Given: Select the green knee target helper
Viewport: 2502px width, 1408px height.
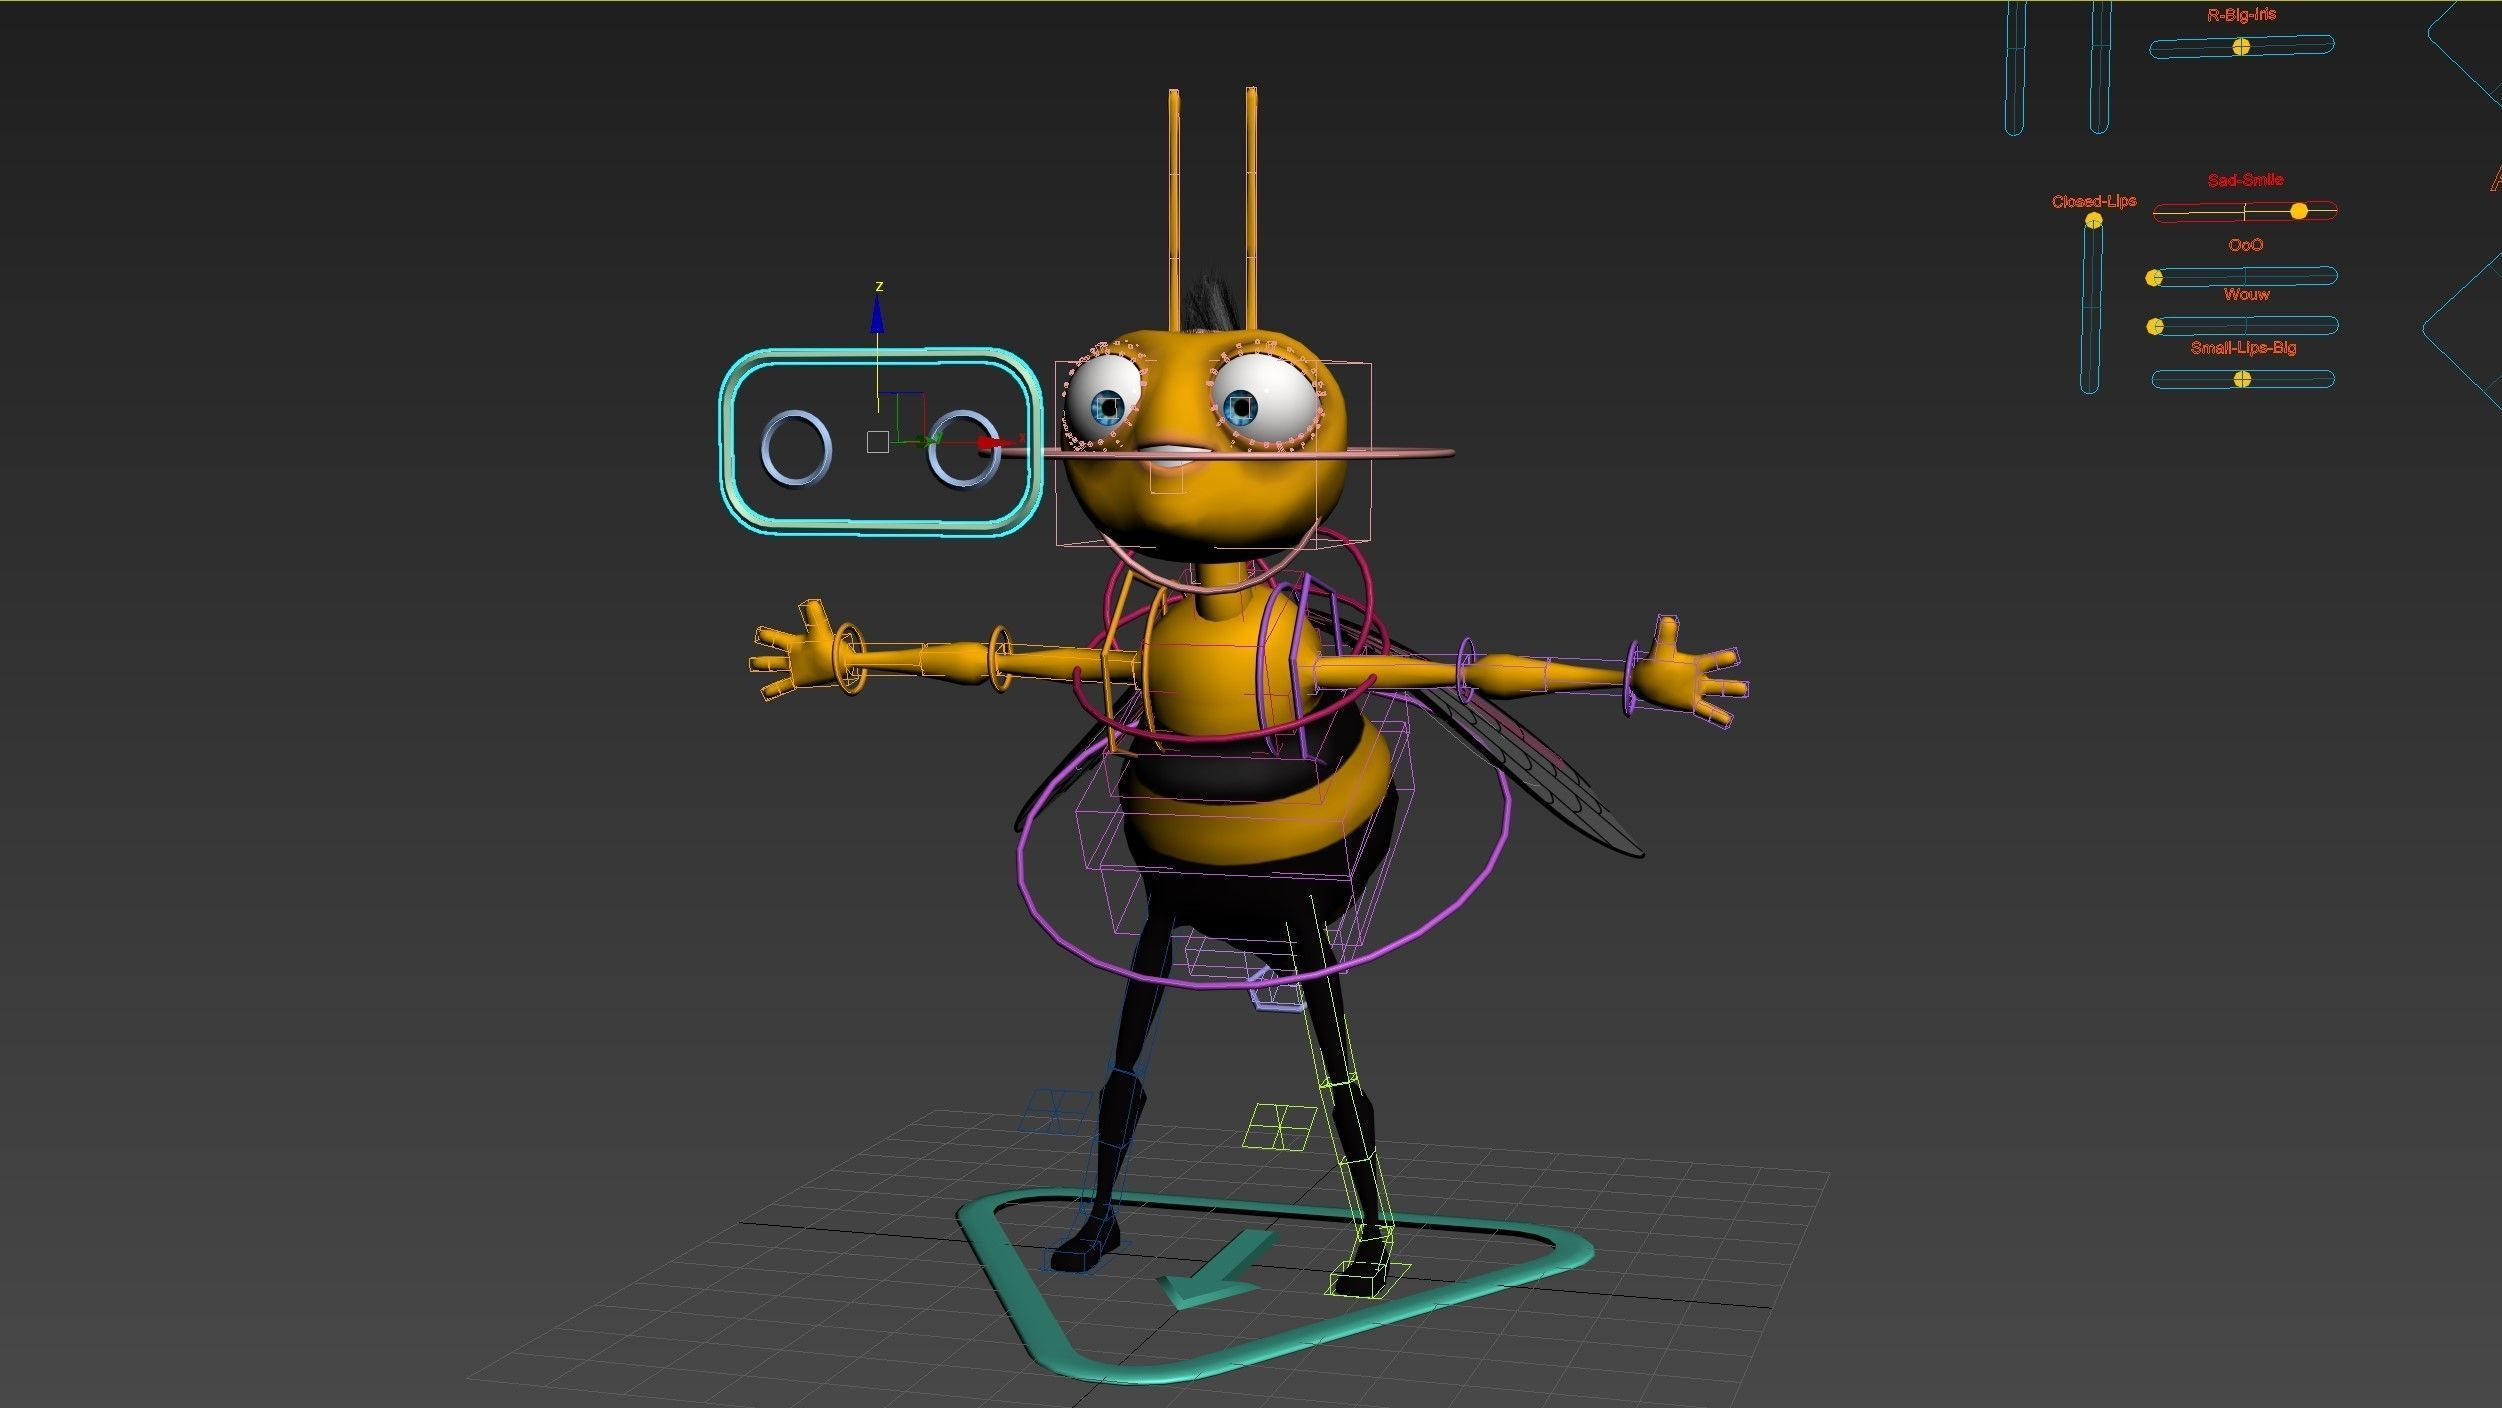Looking at the screenshot, I should pyautogui.click(x=1279, y=1126).
